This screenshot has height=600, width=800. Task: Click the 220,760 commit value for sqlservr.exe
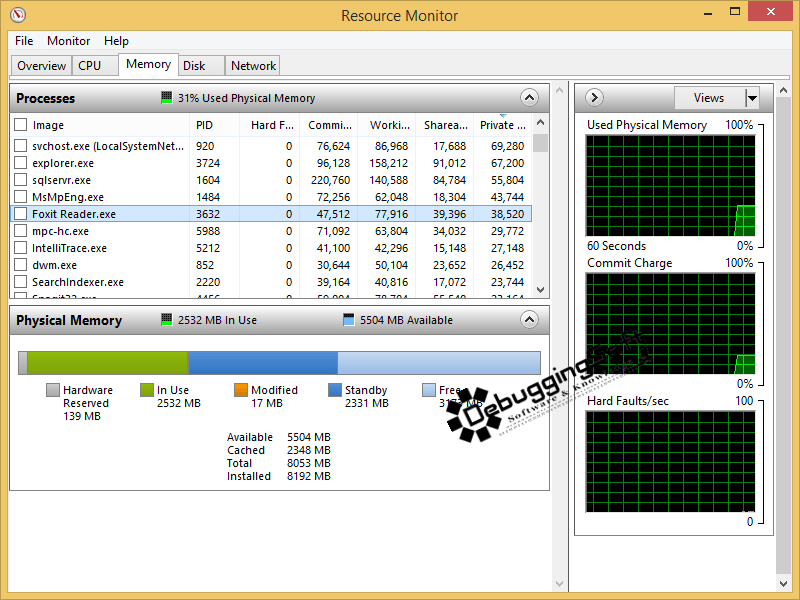click(x=330, y=180)
